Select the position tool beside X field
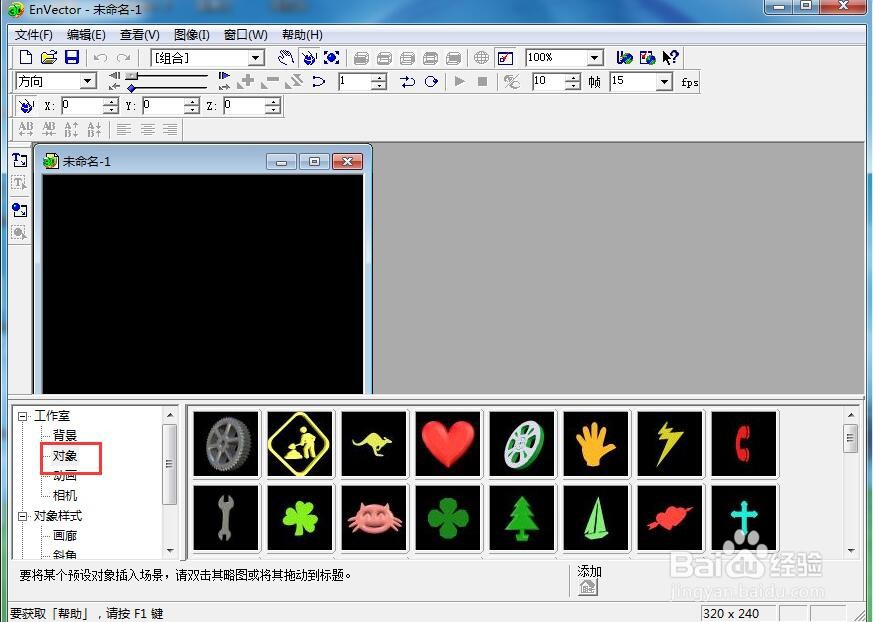The width and height of the screenshot is (873, 622). 26,105
